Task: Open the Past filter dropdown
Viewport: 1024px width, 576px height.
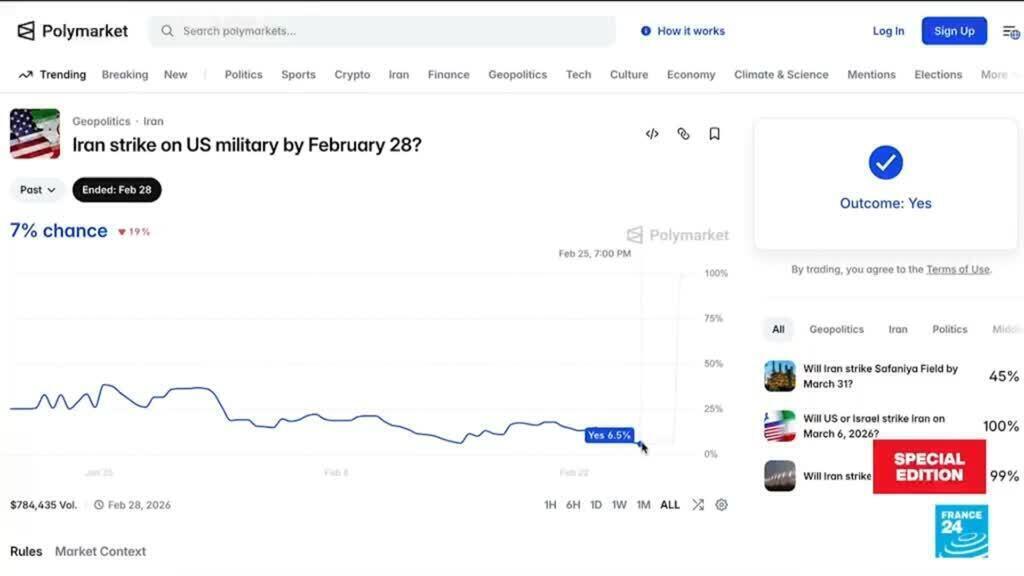Action: 36,189
